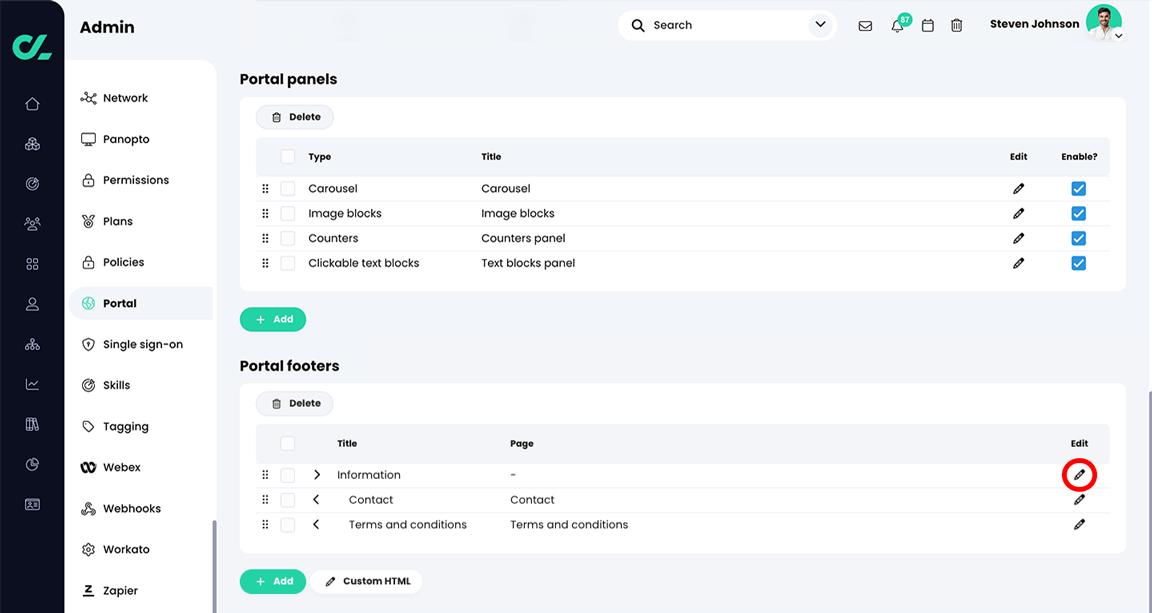The image size is (1152, 613).
Task: Open the Webex settings page
Action: tap(120, 466)
